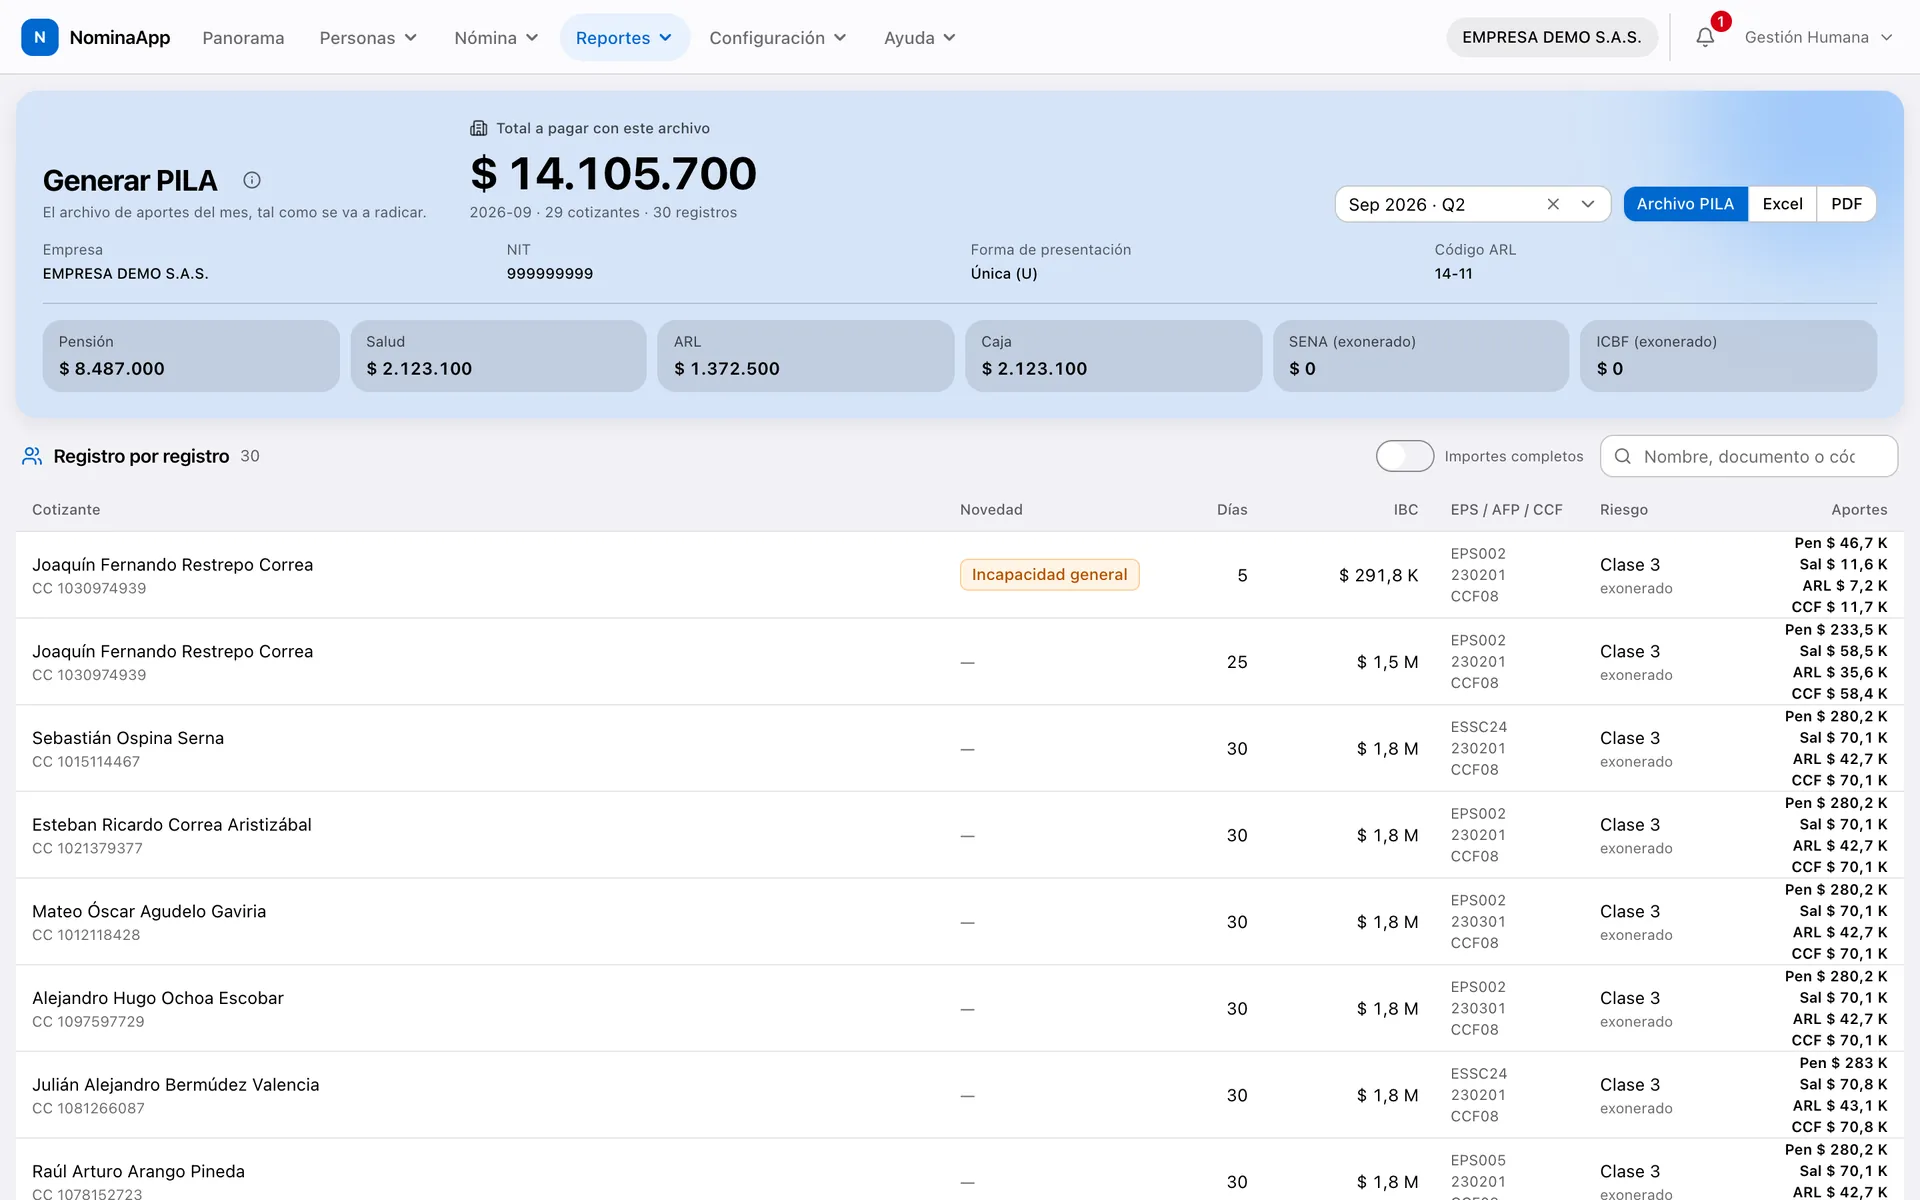The width and height of the screenshot is (1920, 1200).
Task: Click the search magnifier icon
Action: pos(1623,456)
